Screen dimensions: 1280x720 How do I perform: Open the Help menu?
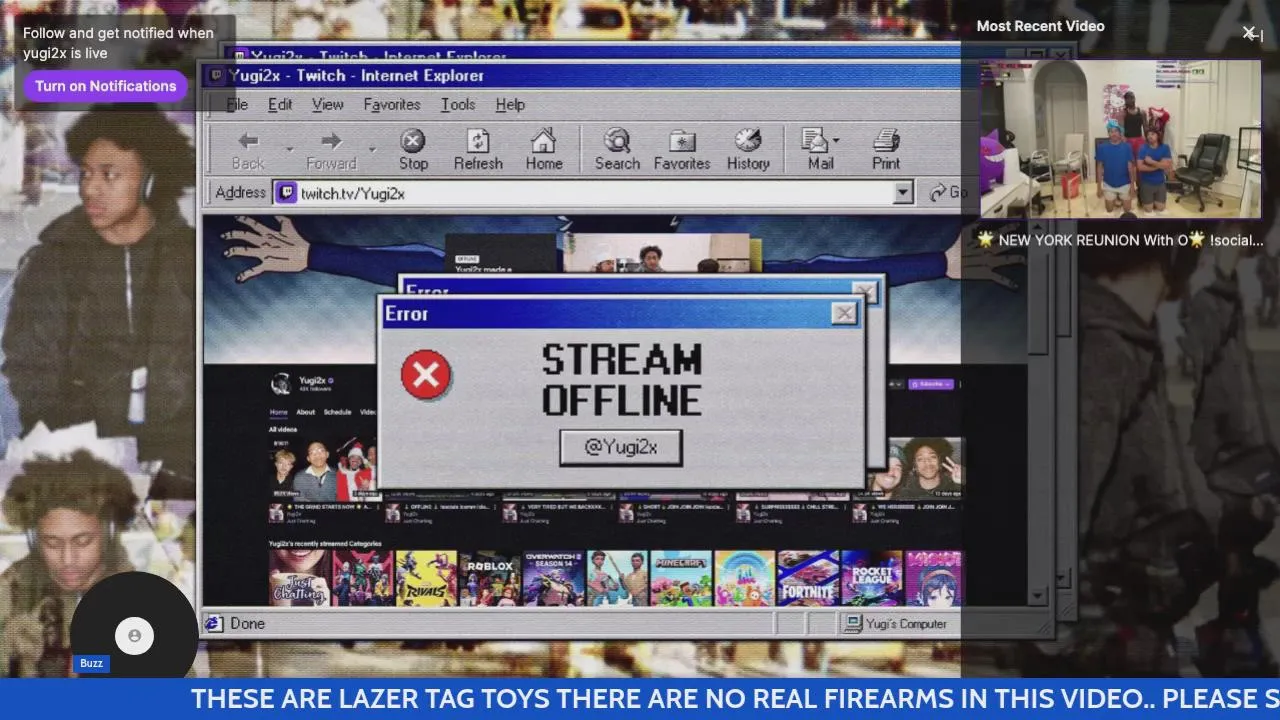point(510,104)
